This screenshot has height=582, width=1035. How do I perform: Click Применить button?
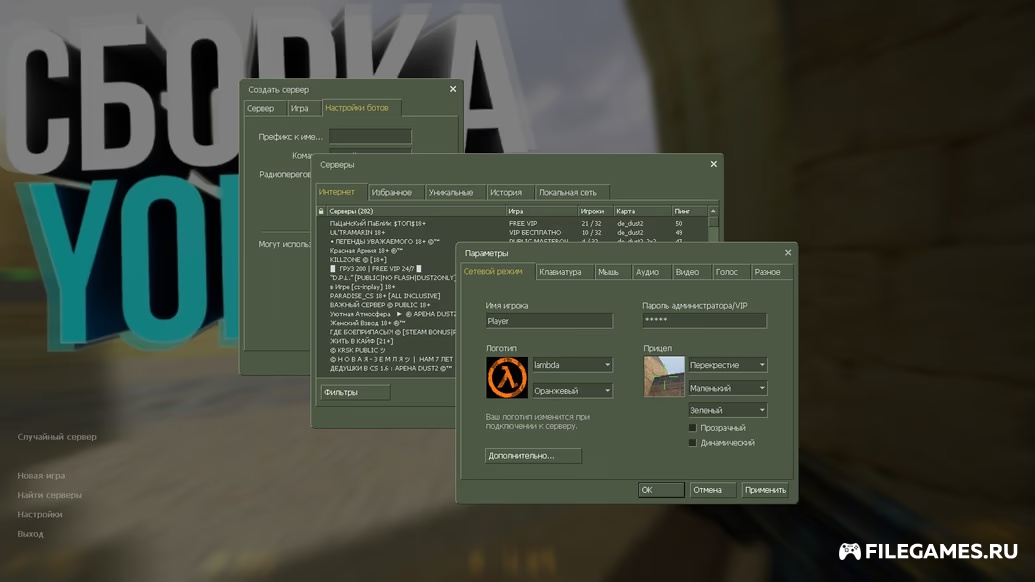[x=765, y=490]
